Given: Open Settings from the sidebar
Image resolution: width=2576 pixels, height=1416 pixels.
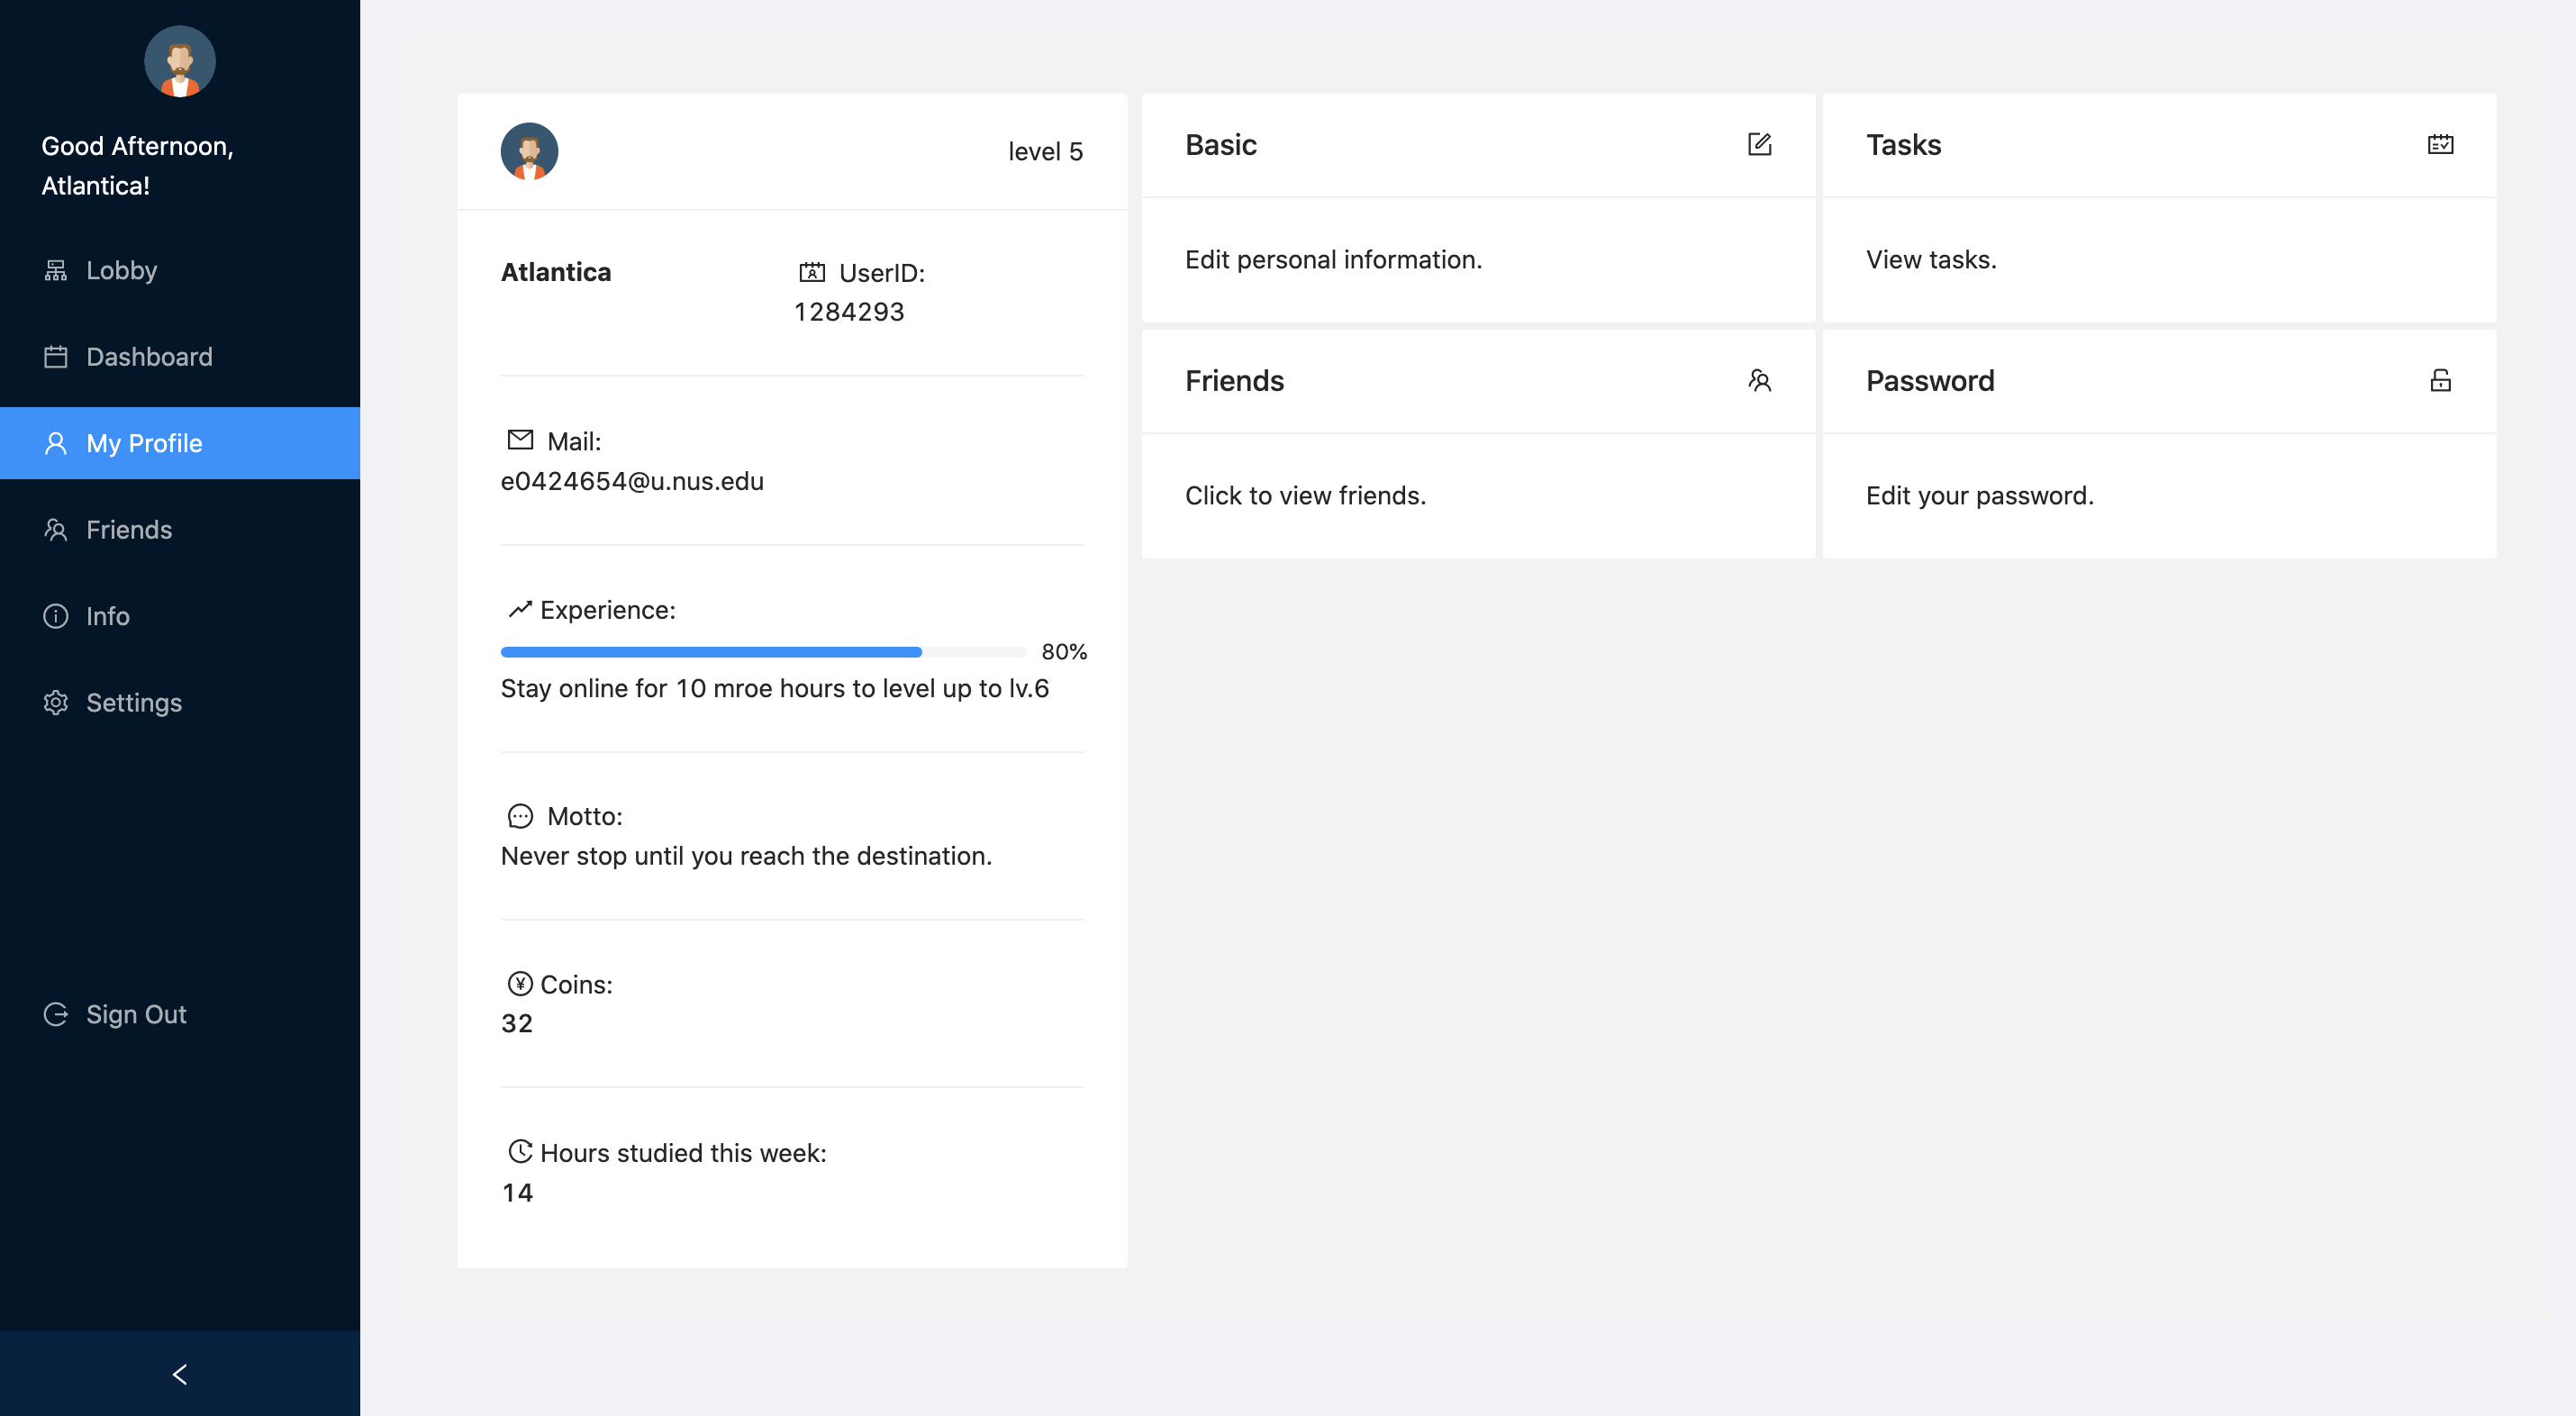Looking at the screenshot, I should pos(133,703).
